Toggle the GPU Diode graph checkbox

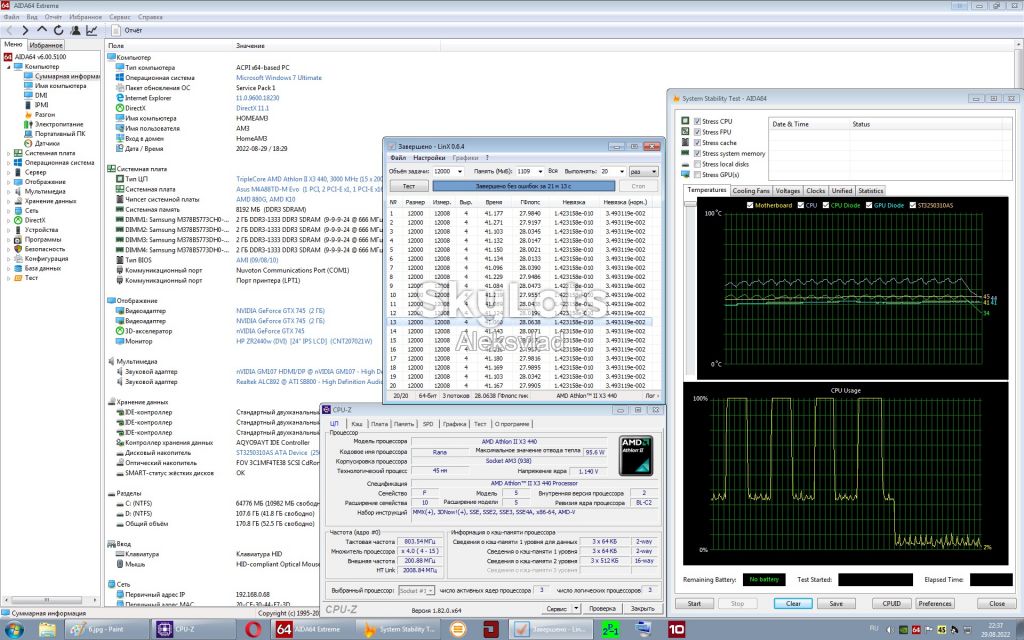tap(869, 205)
